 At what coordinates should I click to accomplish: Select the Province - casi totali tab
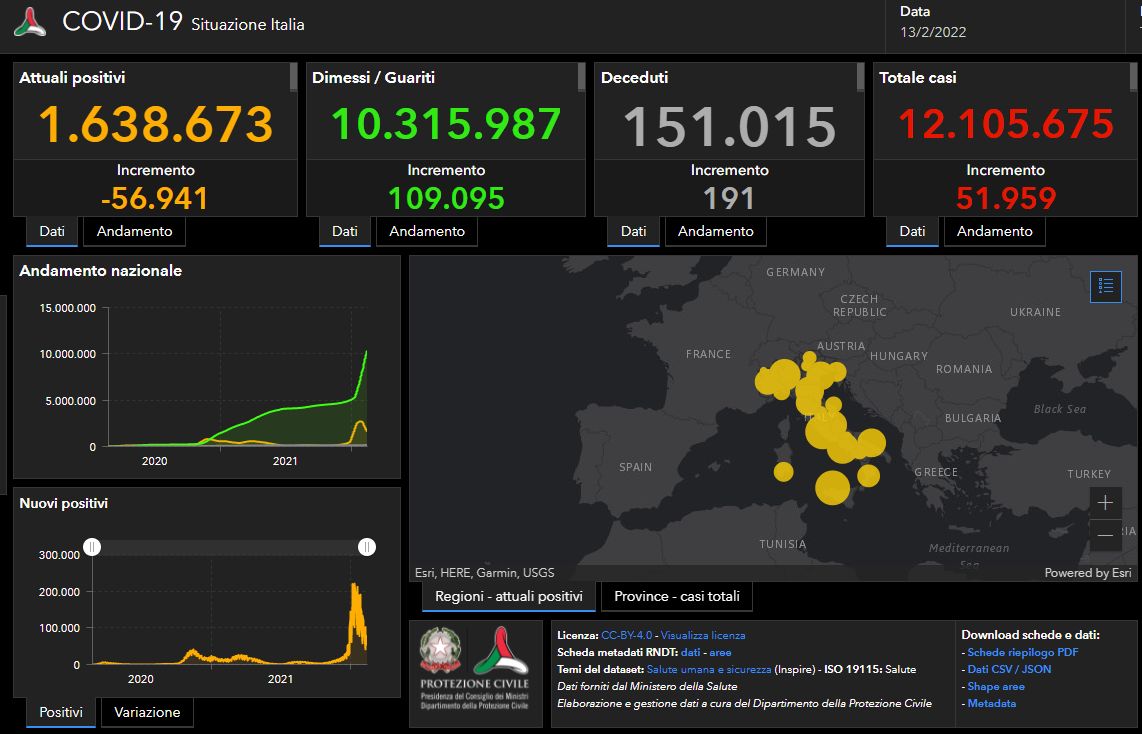tap(676, 597)
